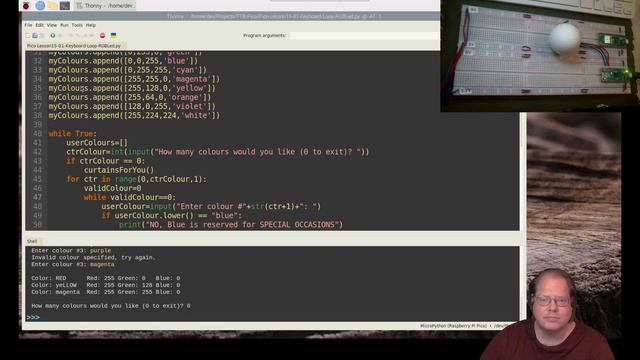Click the 'while validColour==0:' code line
Screen dimensions: 640x360
(130, 197)
